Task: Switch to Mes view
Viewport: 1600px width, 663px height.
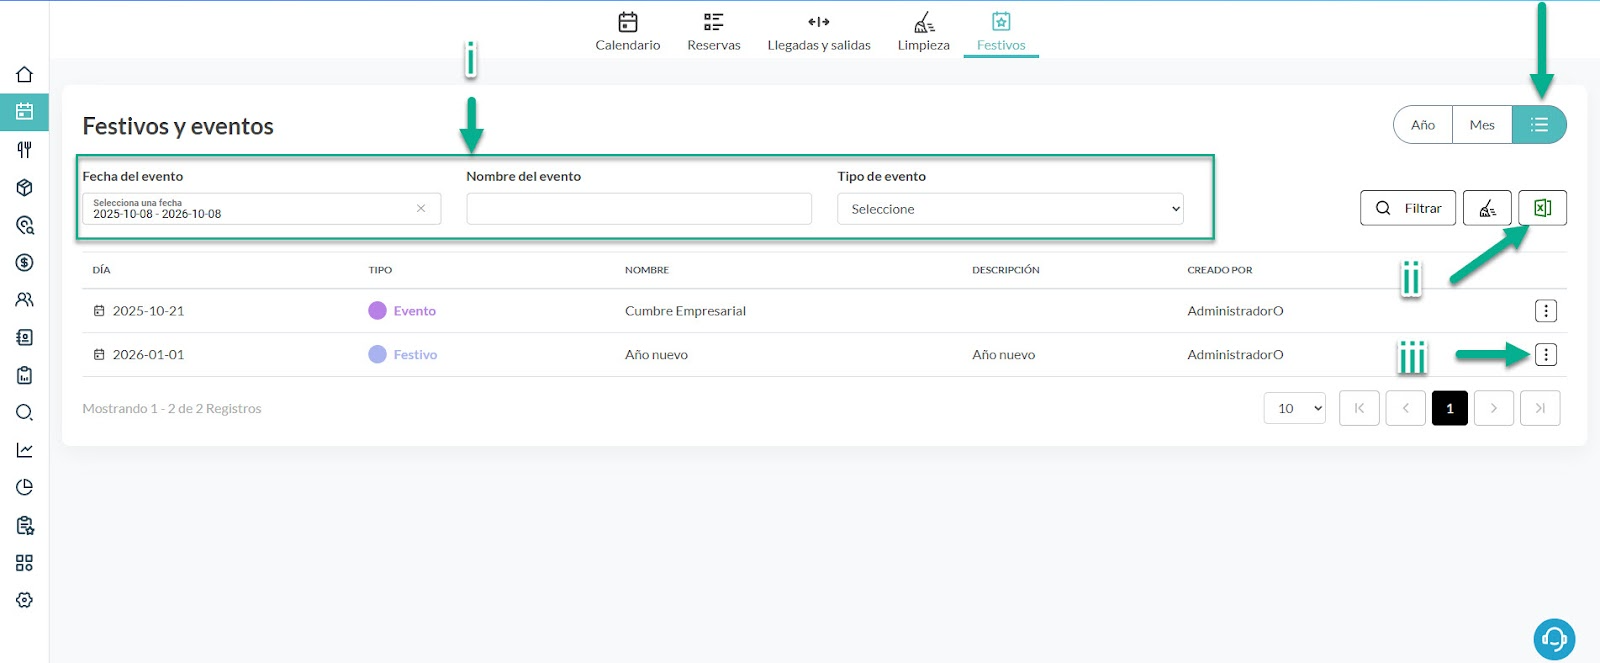Action: 1482,125
